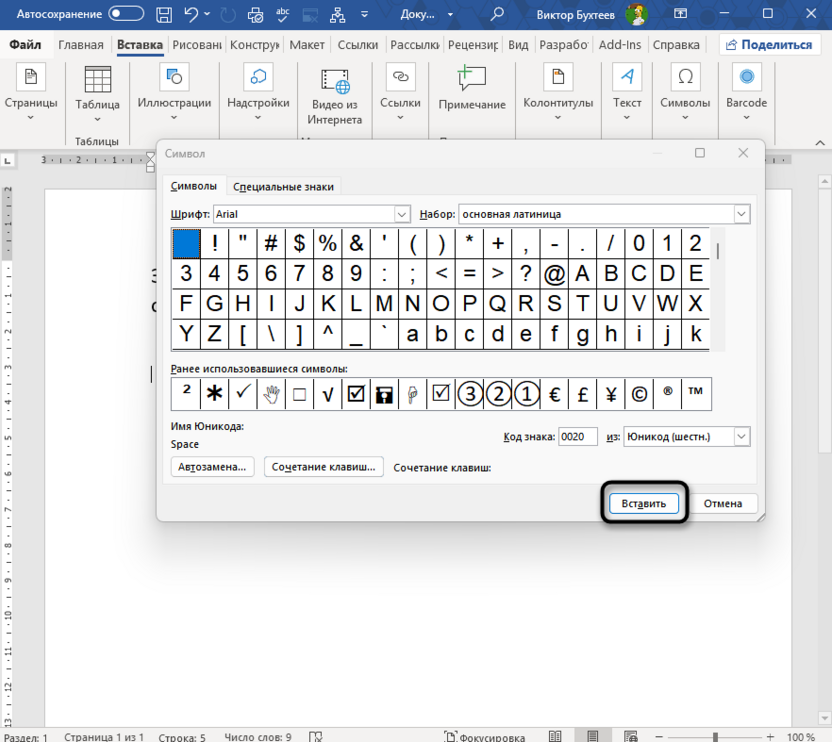Switch to the Главная tab
Screen dimensions: 832x742
[81, 45]
